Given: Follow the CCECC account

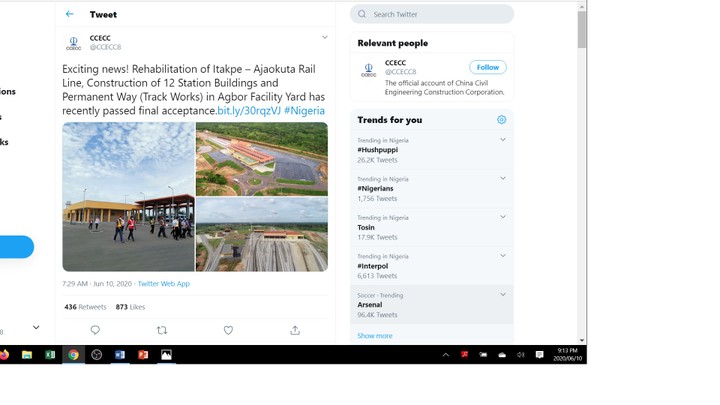Looking at the screenshot, I should click(488, 67).
